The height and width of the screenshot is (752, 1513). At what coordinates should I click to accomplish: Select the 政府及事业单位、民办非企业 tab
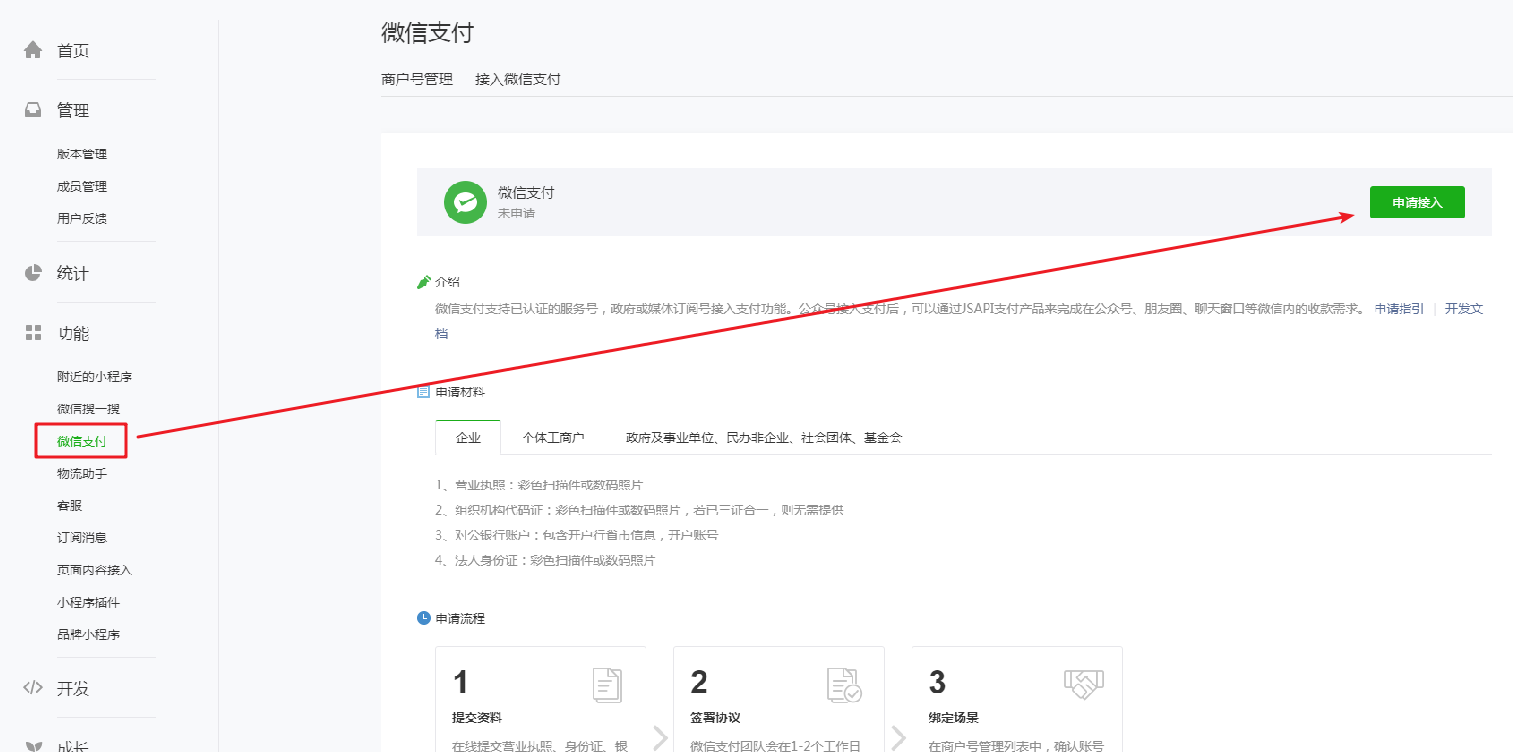pyautogui.click(x=764, y=438)
